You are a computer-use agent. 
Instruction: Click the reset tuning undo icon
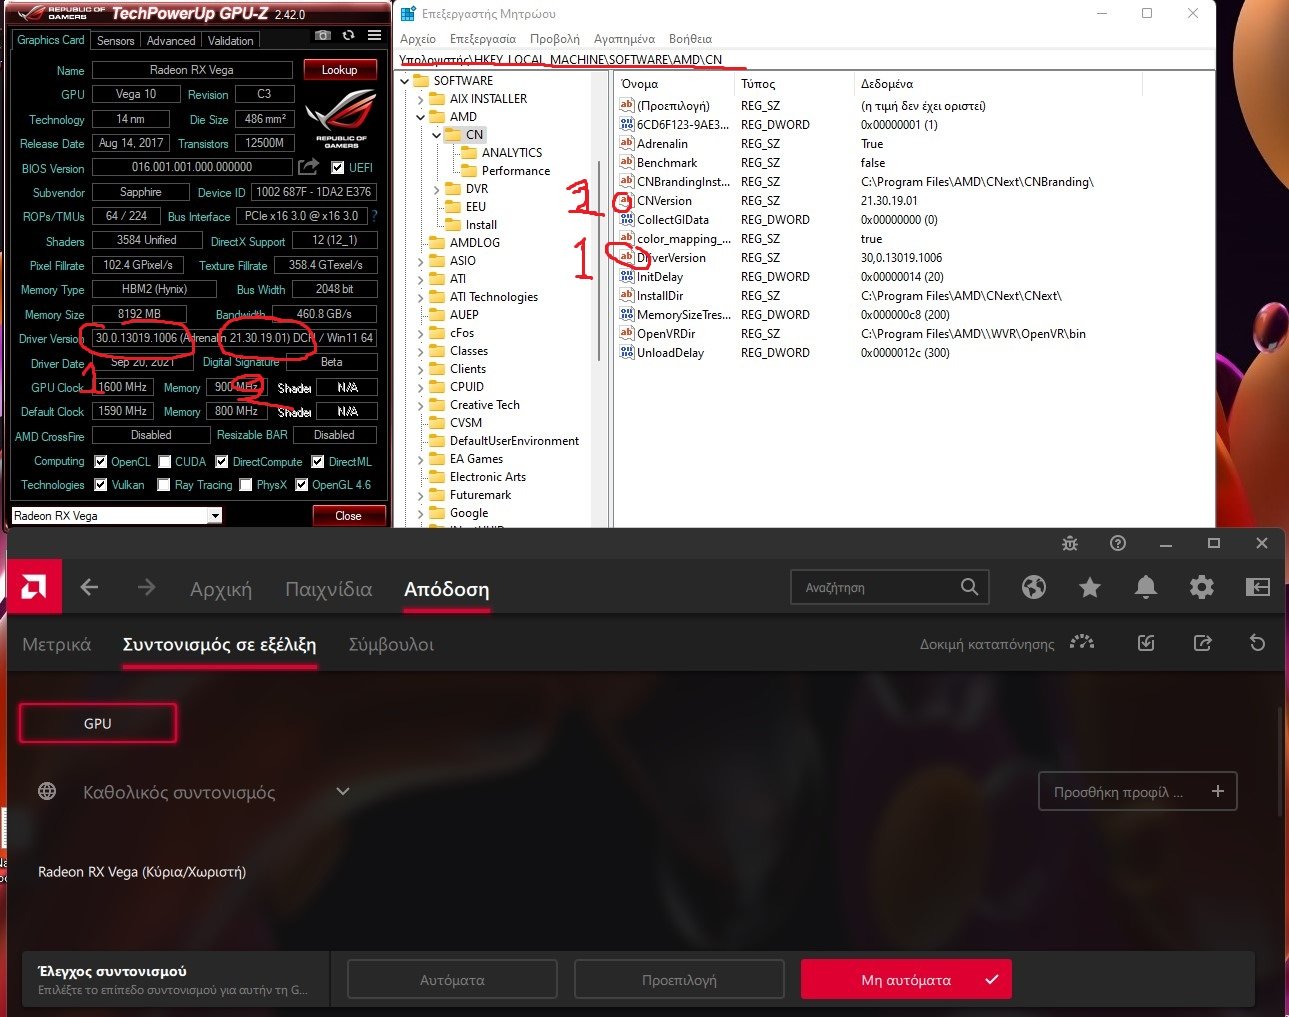point(1257,643)
